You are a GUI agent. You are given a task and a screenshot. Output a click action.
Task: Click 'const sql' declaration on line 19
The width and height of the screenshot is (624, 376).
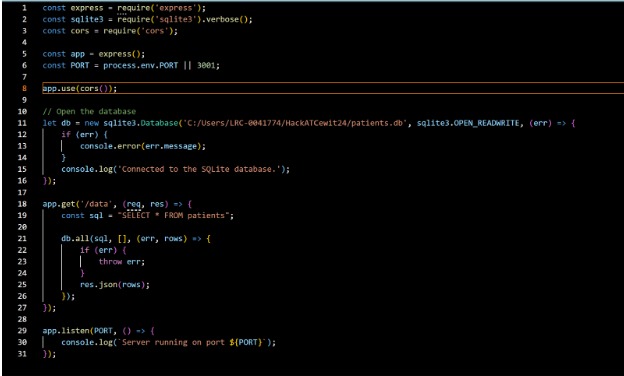pos(82,216)
